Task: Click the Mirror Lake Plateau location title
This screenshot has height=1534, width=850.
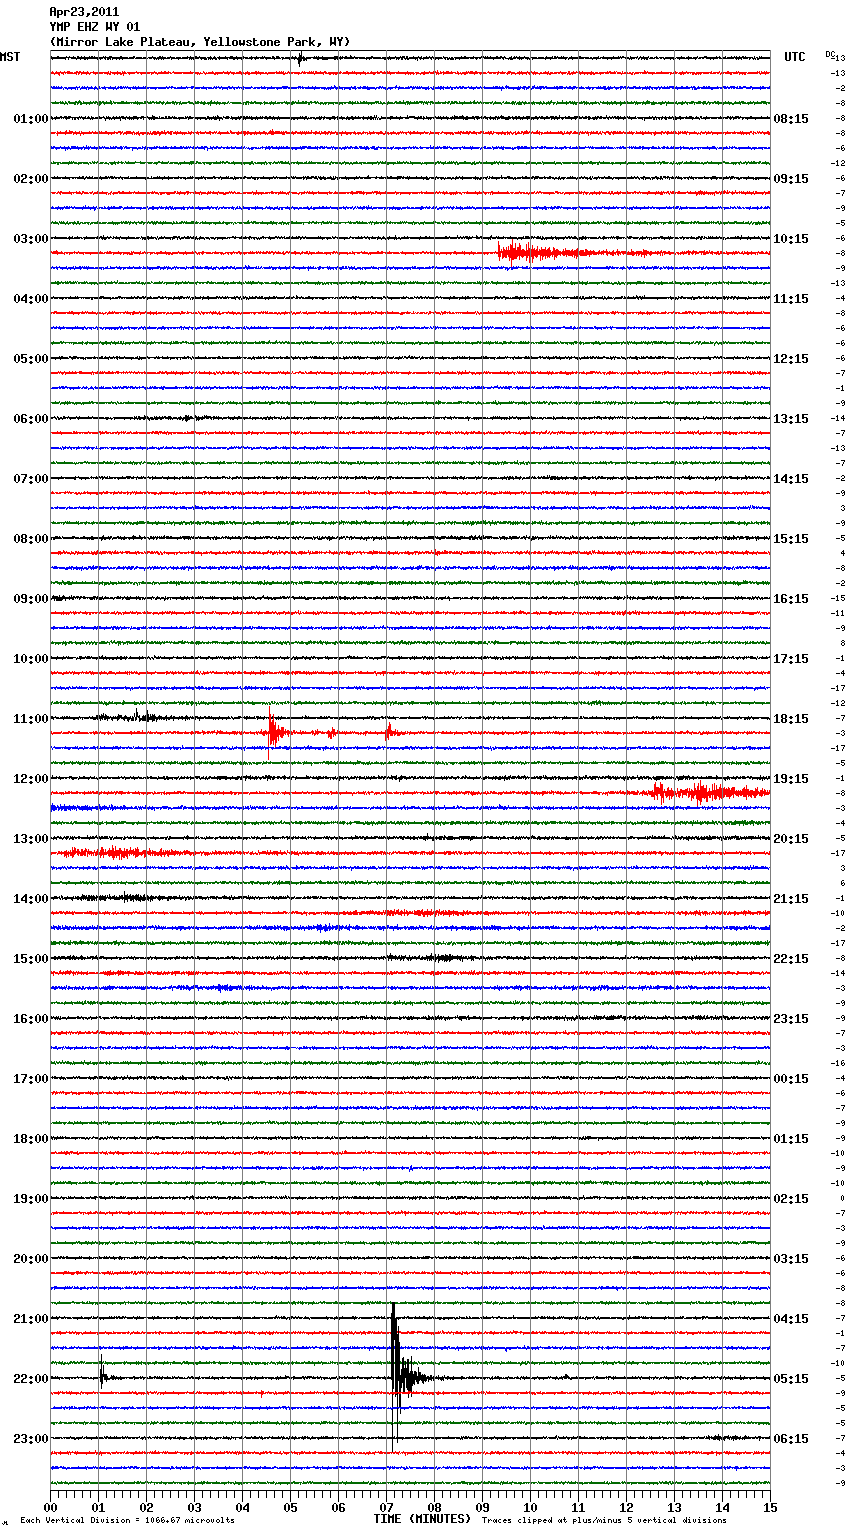Action: (x=200, y=42)
